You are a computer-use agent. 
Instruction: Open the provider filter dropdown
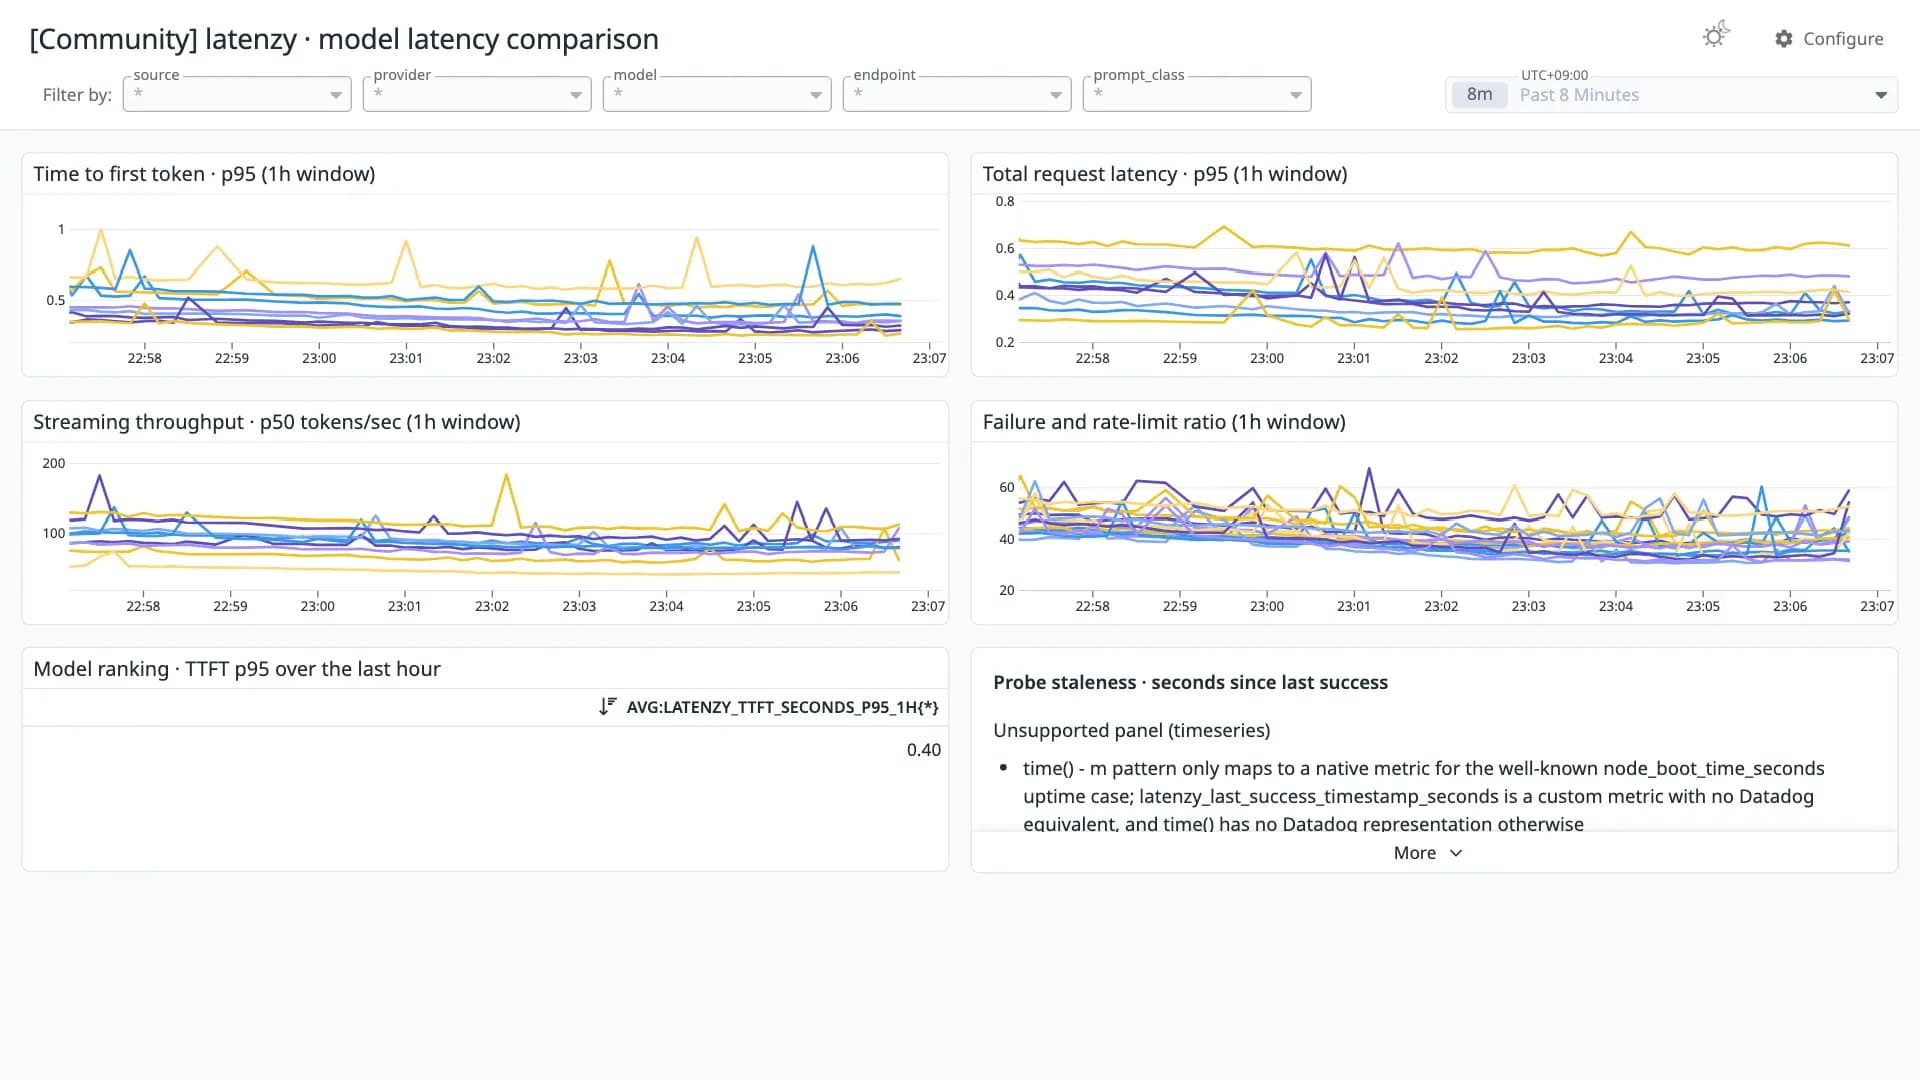(477, 94)
